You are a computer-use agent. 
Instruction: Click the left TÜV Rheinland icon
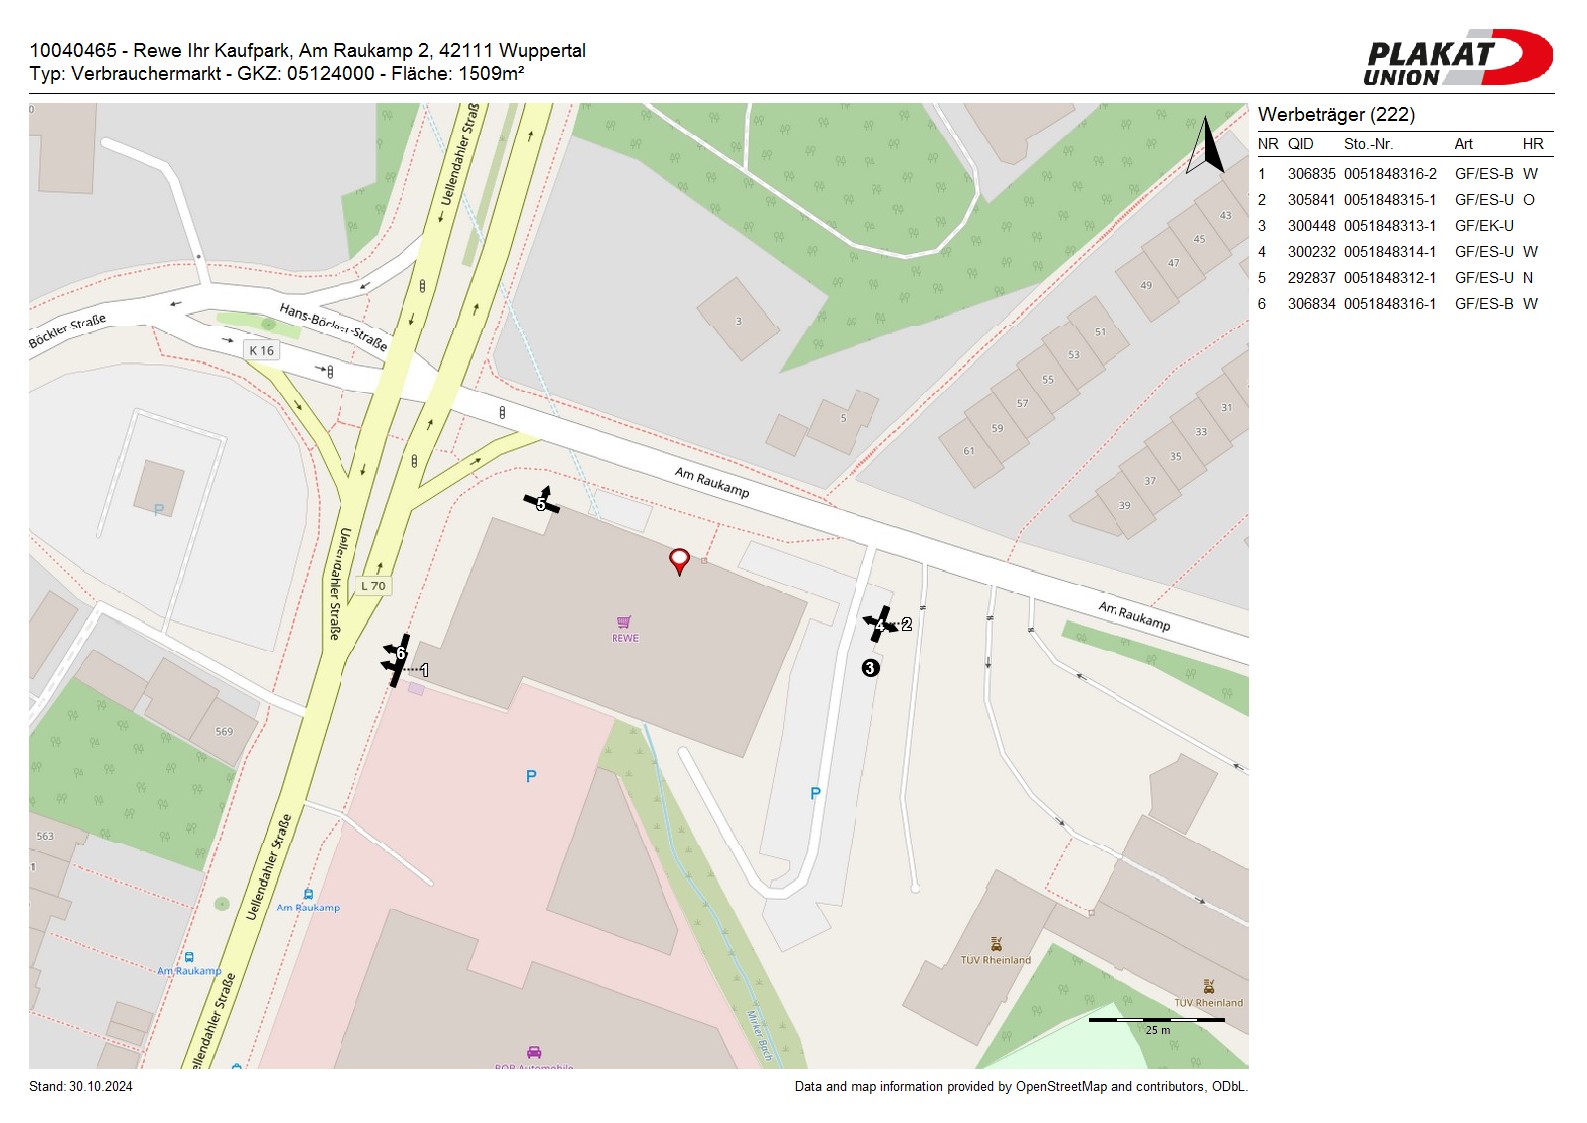click(x=996, y=944)
